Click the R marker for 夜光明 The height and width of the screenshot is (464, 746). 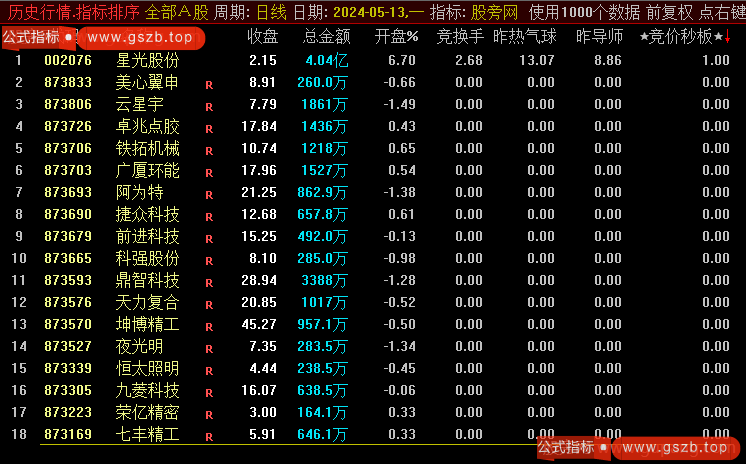point(209,348)
